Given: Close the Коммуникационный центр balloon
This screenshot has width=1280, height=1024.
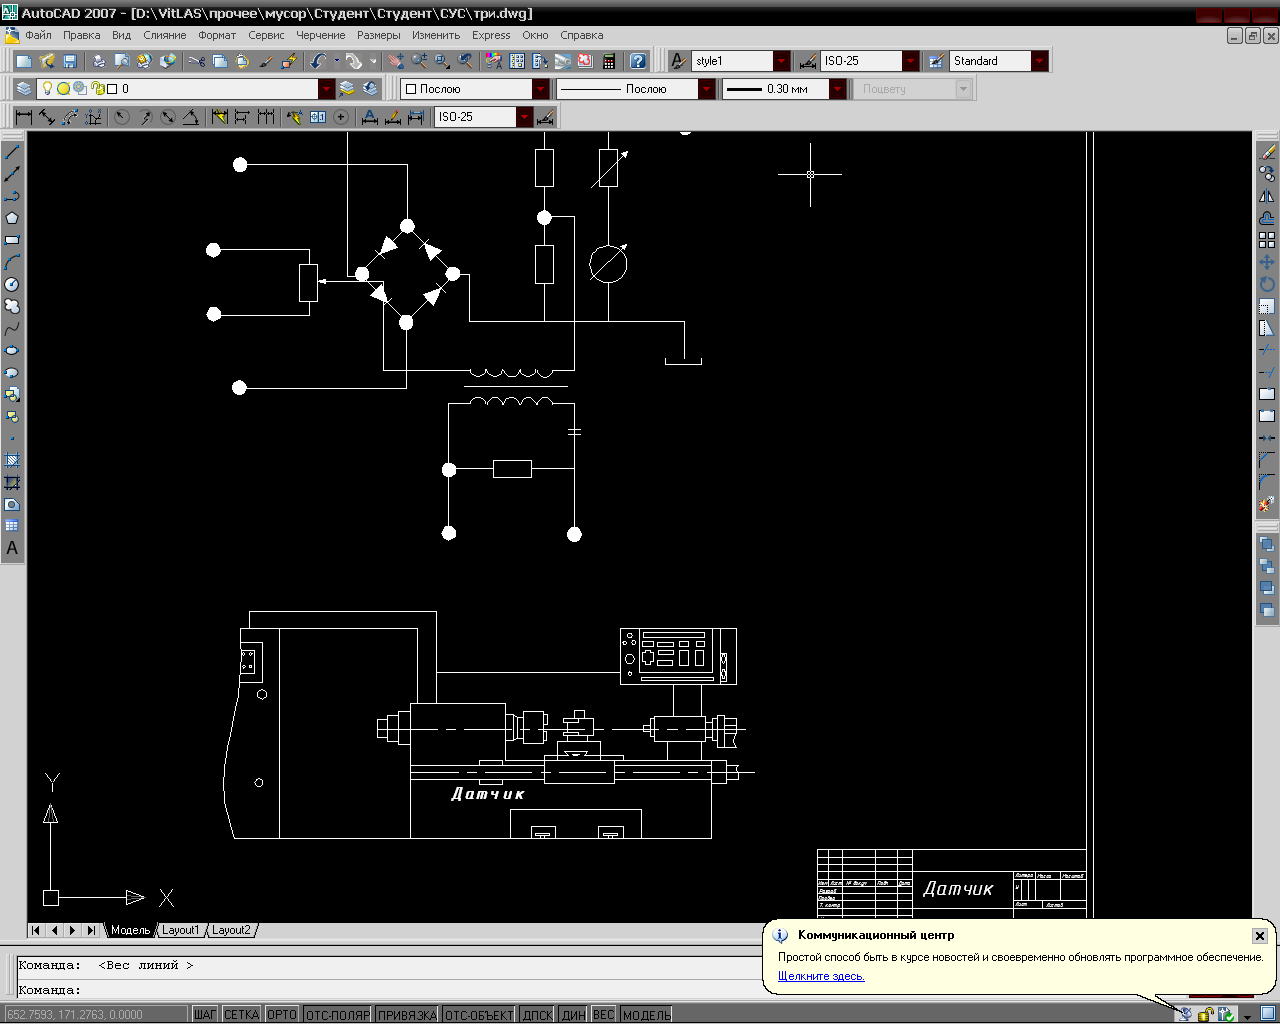Looking at the screenshot, I should (x=1260, y=936).
